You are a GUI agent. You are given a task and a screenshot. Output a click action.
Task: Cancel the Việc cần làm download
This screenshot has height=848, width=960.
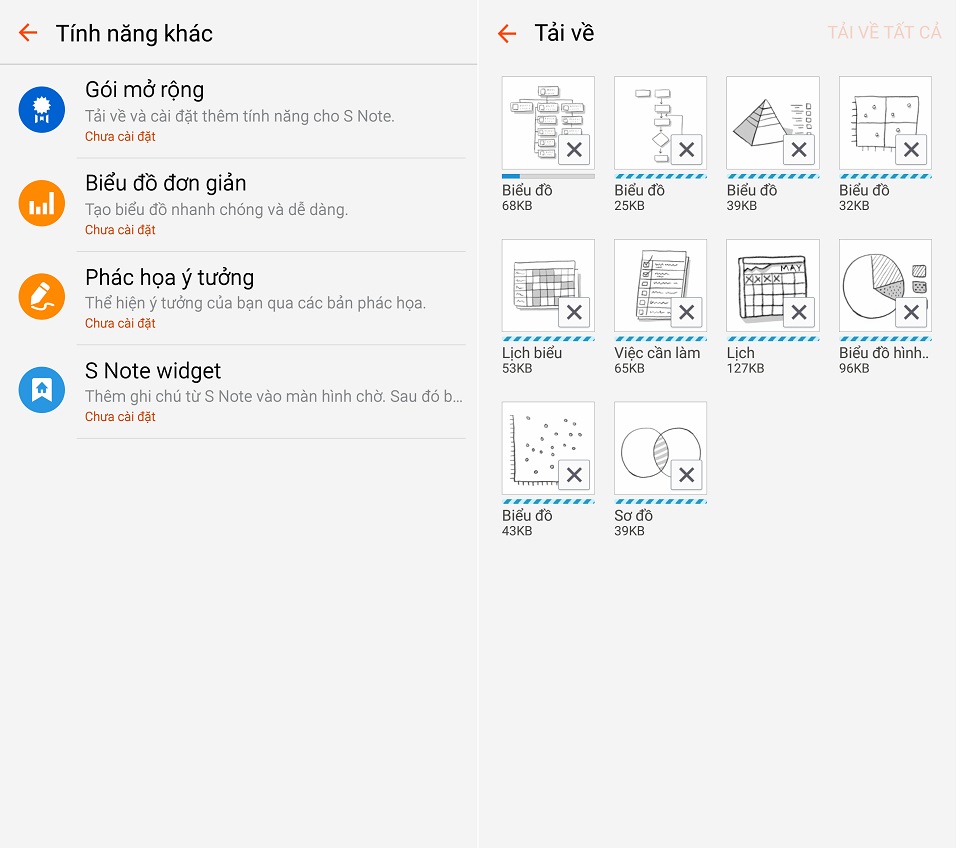686,313
